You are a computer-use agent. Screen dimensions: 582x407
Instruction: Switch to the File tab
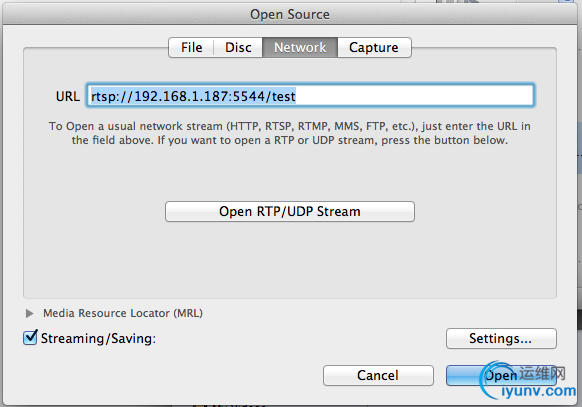coord(192,47)
